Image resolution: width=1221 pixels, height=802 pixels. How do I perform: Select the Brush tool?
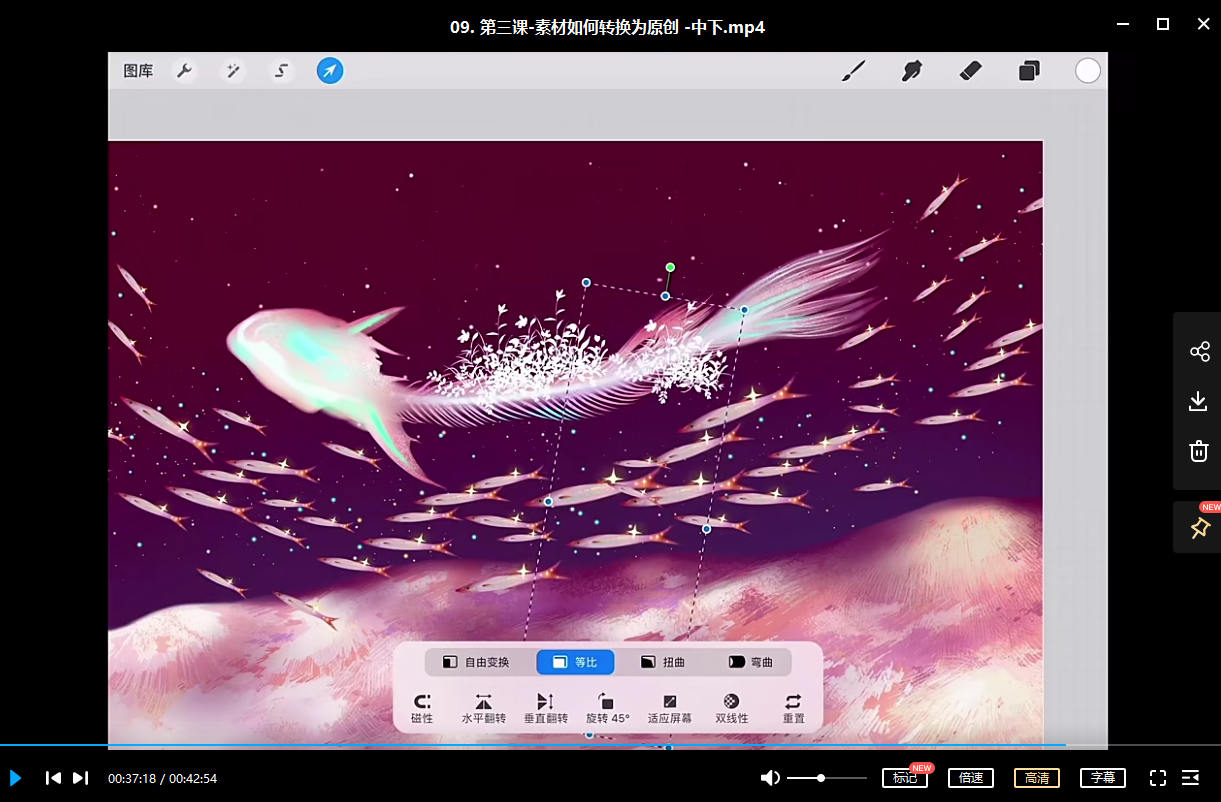(853, 71)
